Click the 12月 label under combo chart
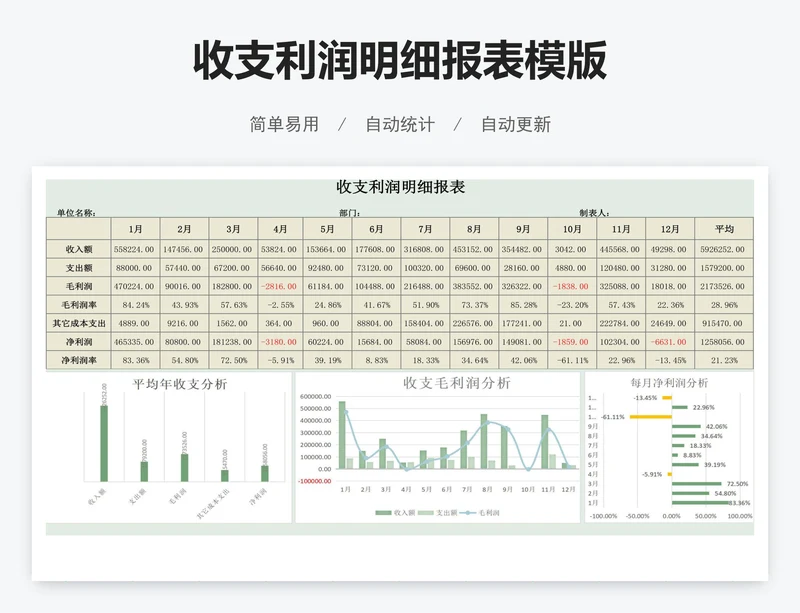 click(568, 489)
